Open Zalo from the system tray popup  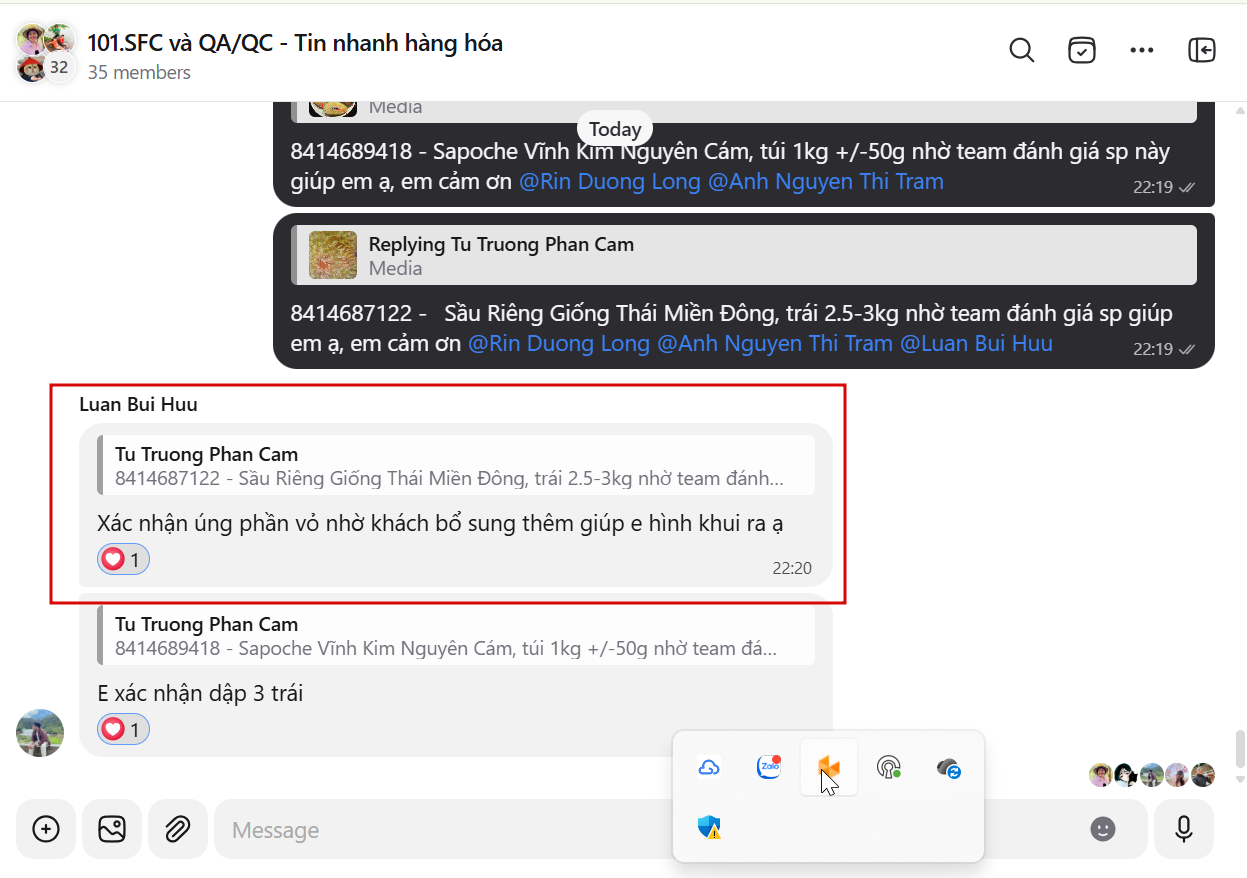pos(768,767)
